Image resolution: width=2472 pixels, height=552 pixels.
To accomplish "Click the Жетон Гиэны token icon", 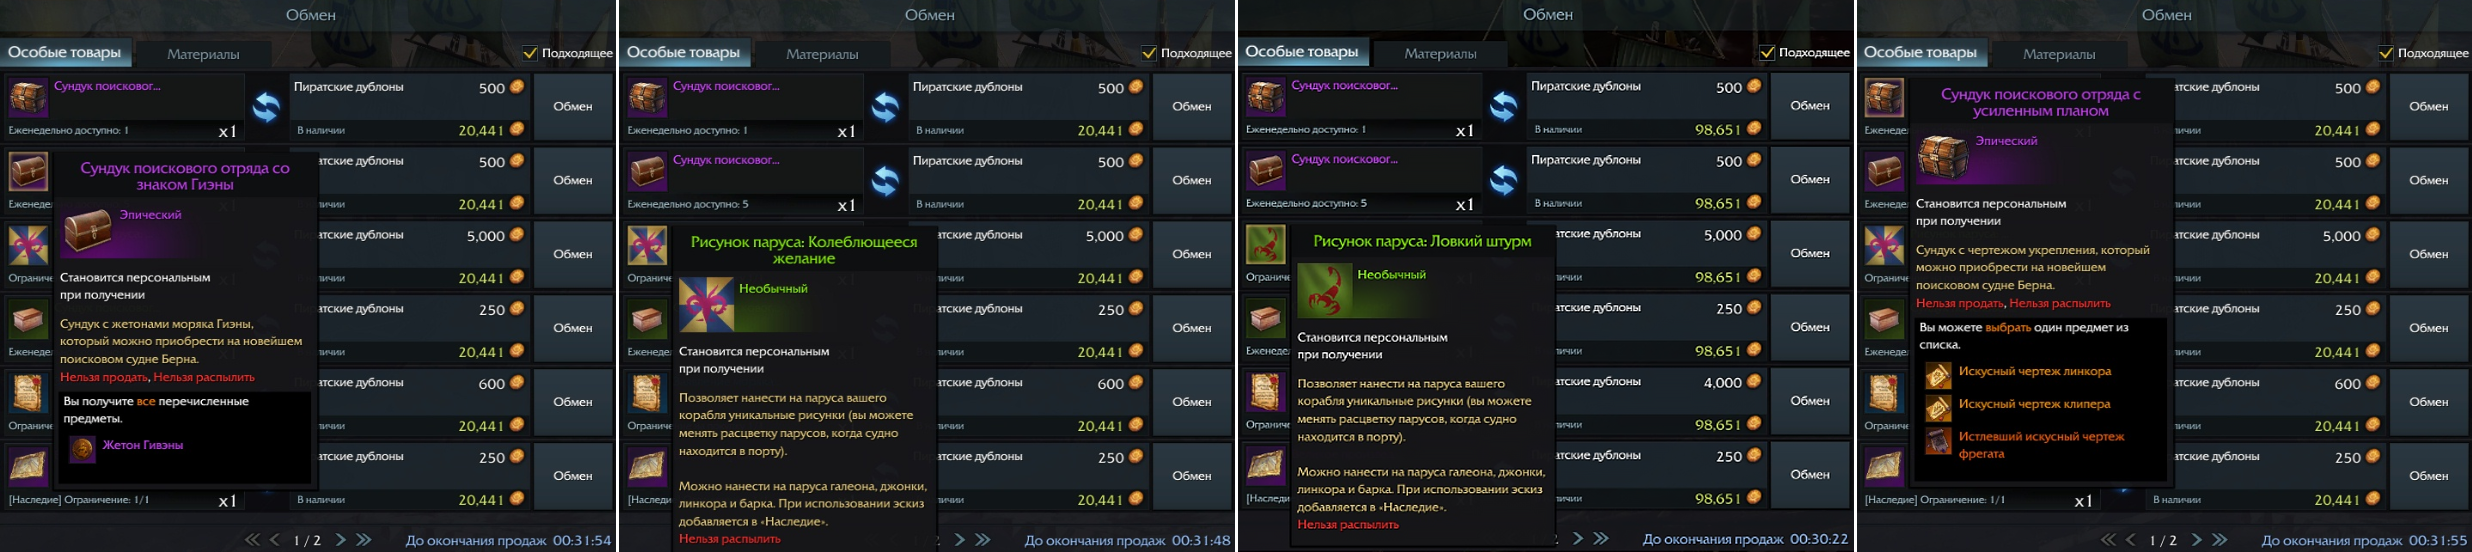I will coord(82,448).
